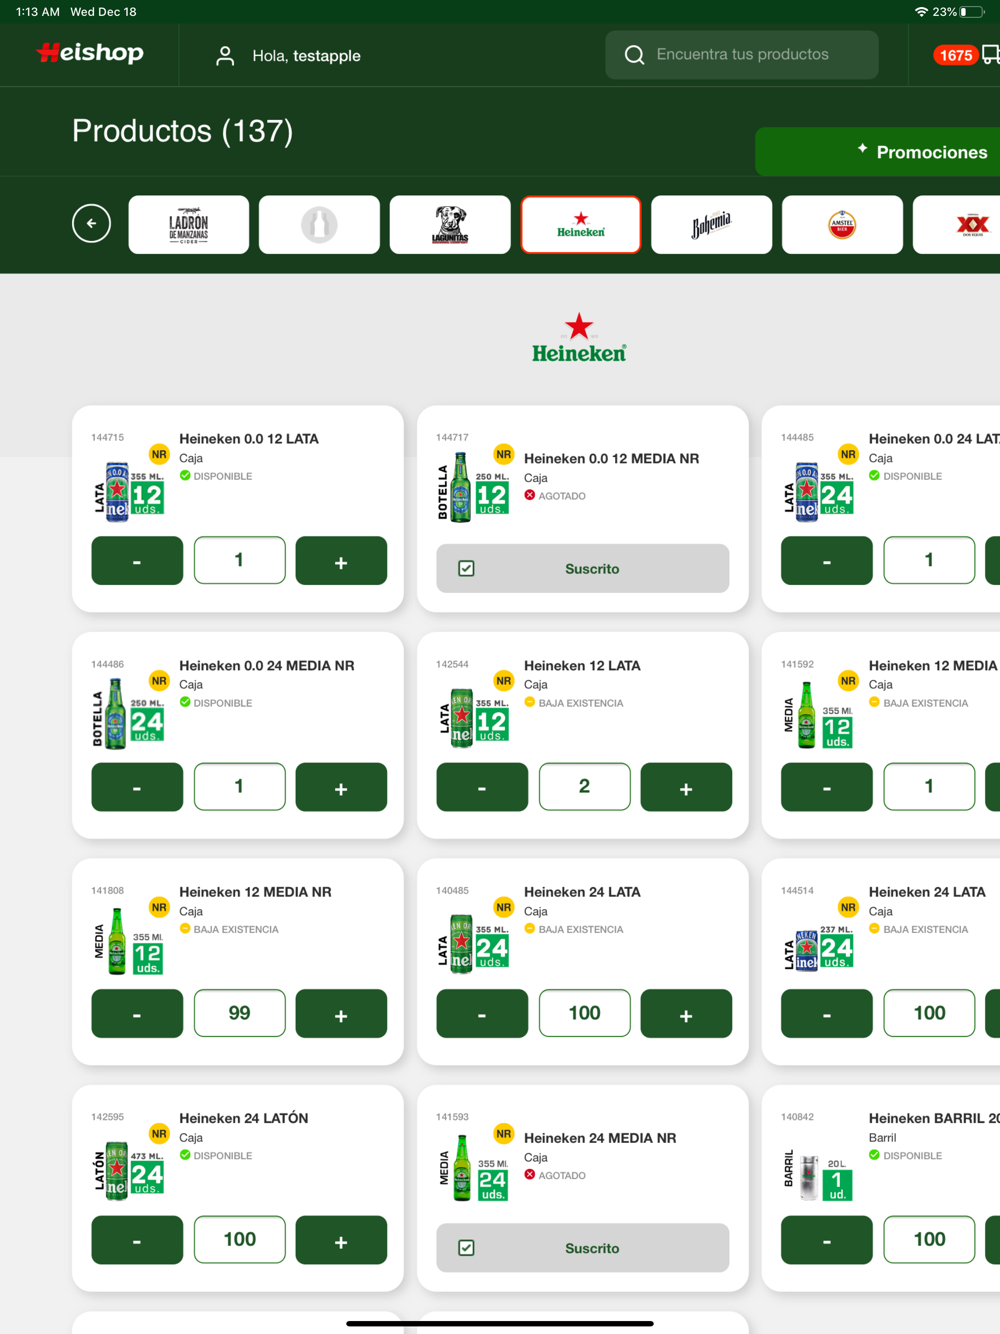
Task: Open the user profile icon beside Hola, testapple
Action: 225,56
